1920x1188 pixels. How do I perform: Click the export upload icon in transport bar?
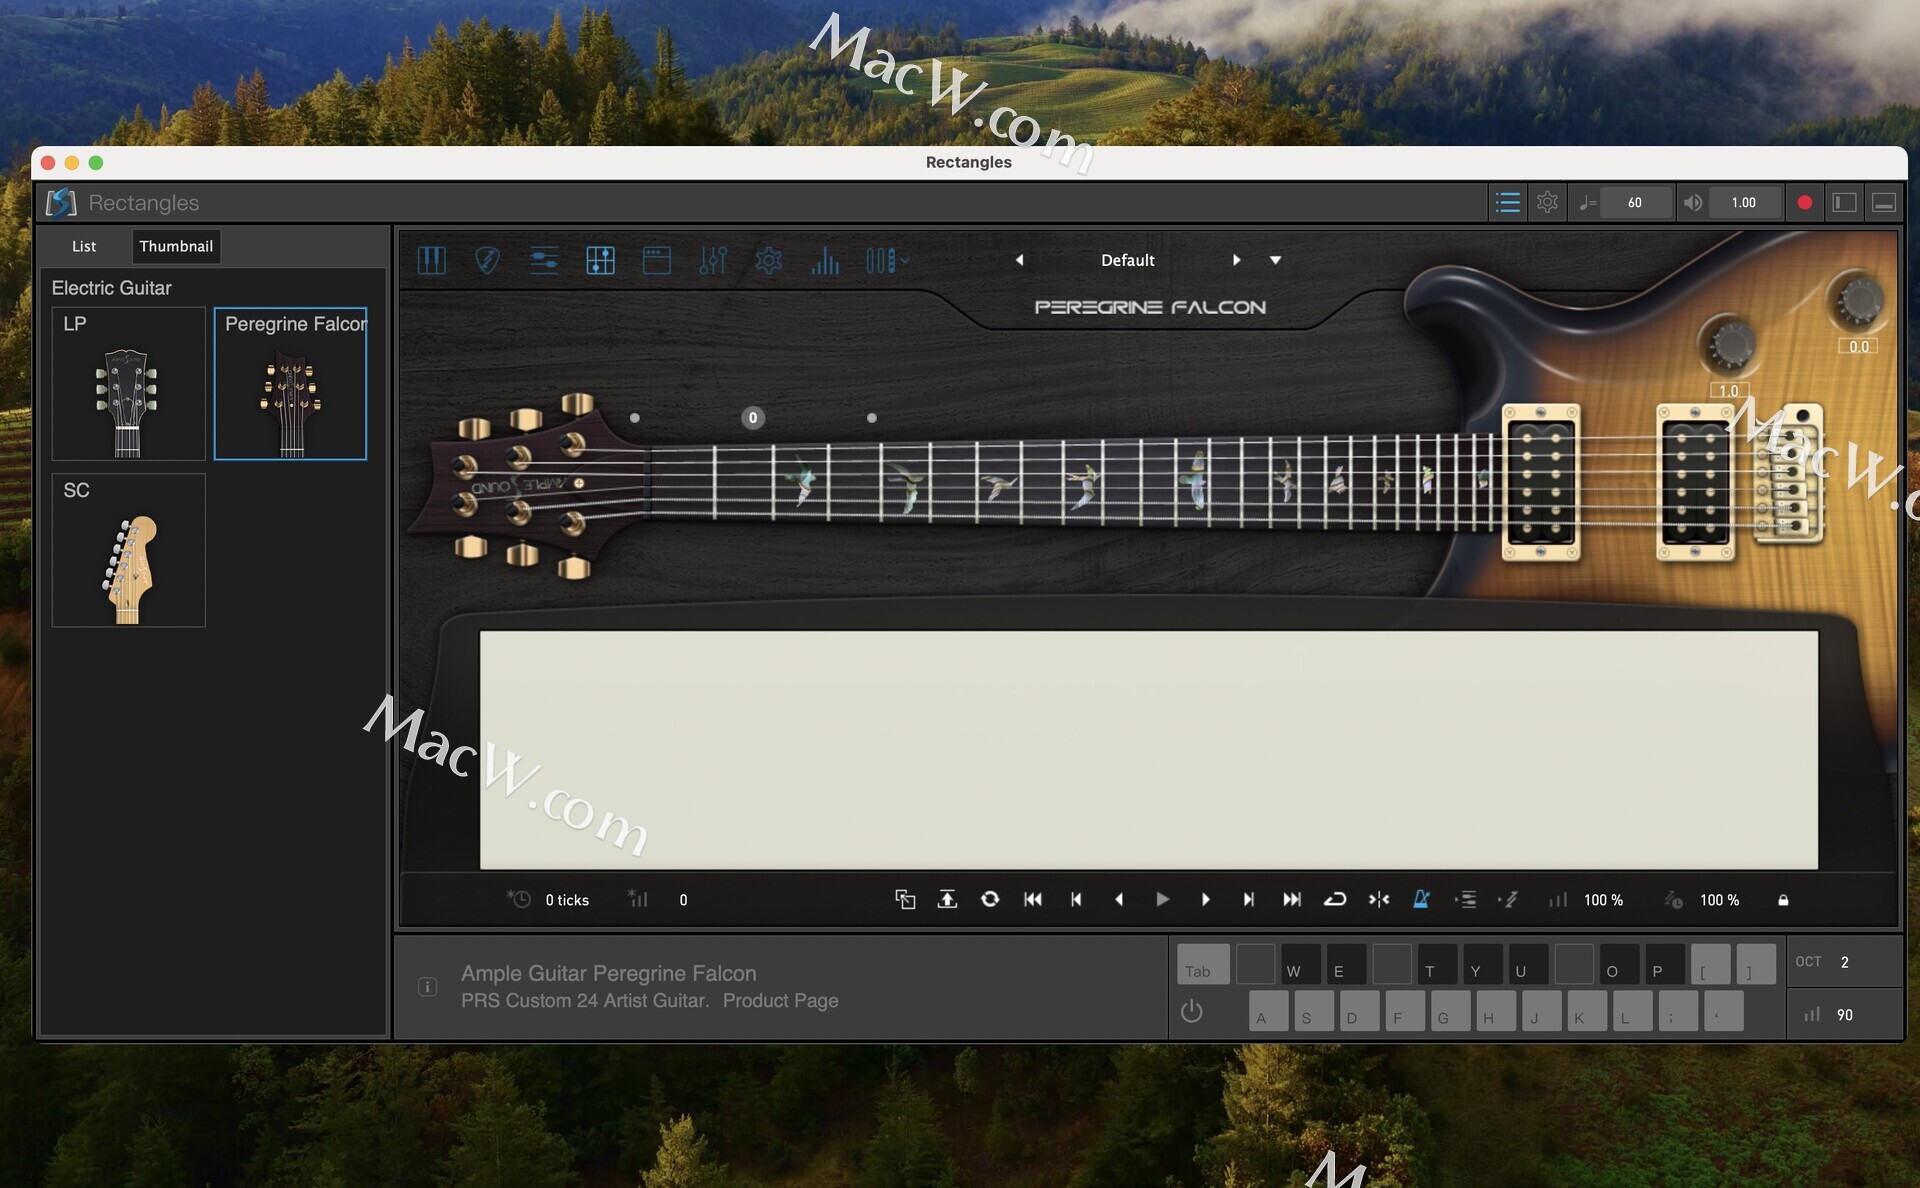coord(947,900)
